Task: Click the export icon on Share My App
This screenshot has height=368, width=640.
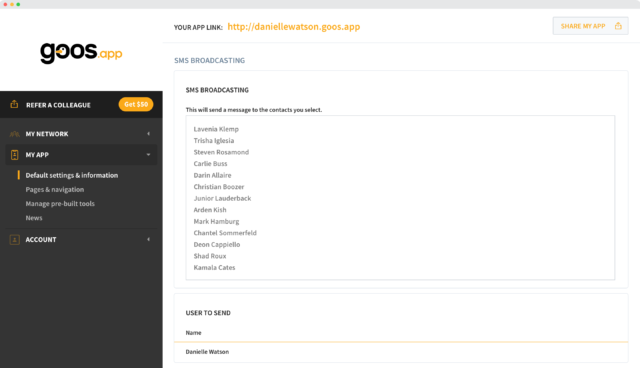Action: pyautogui.click(x=618, y=26)
